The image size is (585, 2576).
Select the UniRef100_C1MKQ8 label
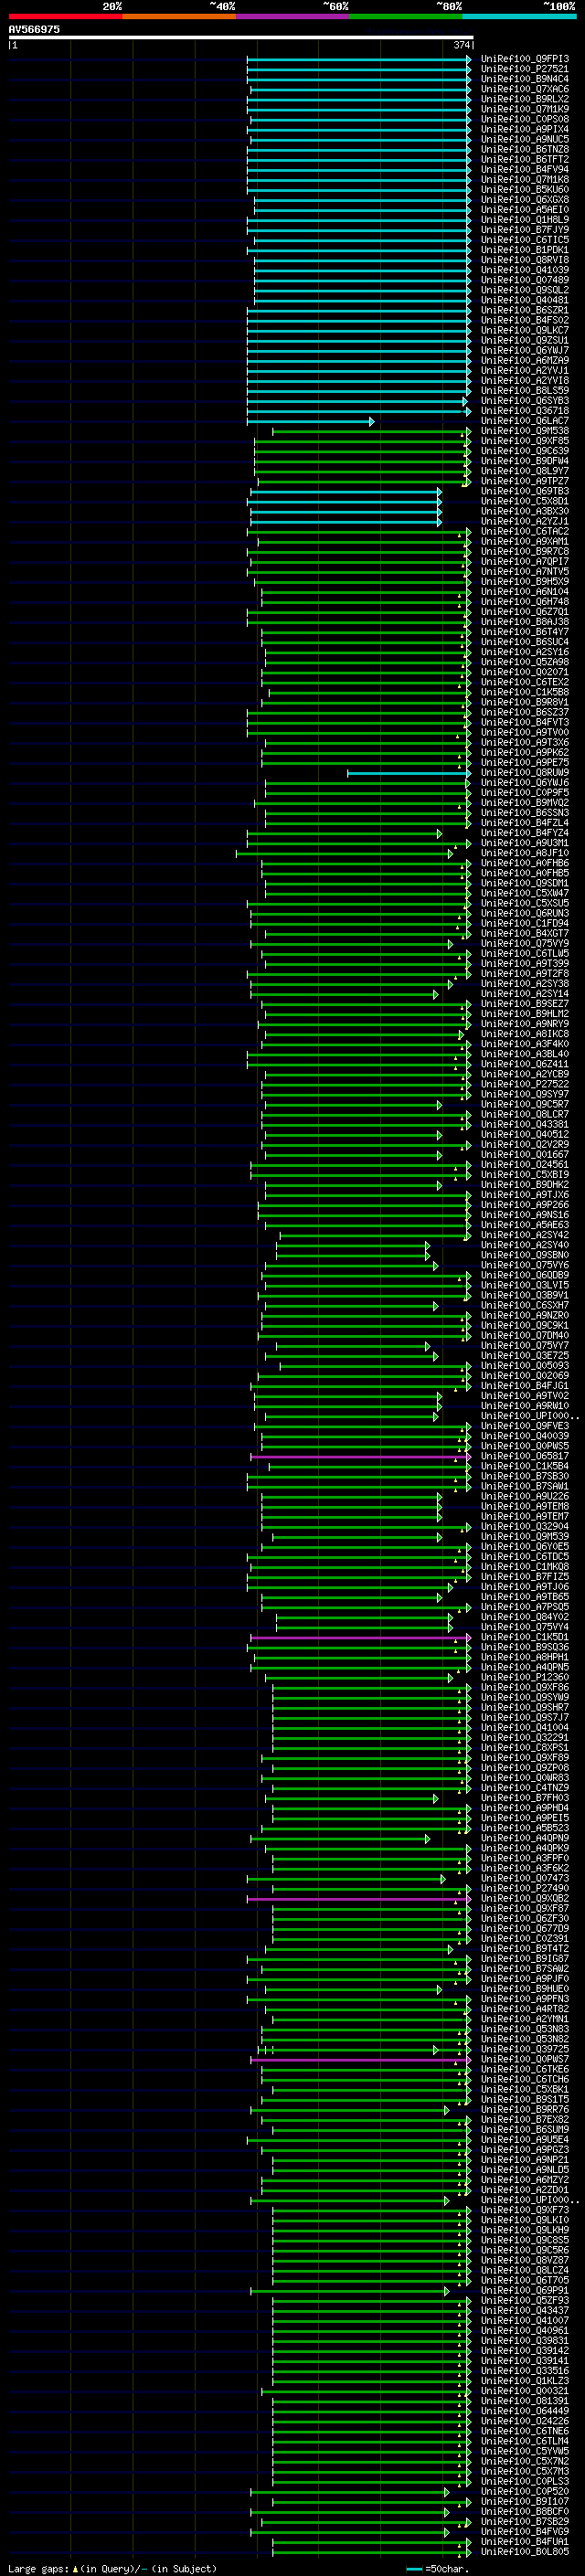pos(524,1566)
